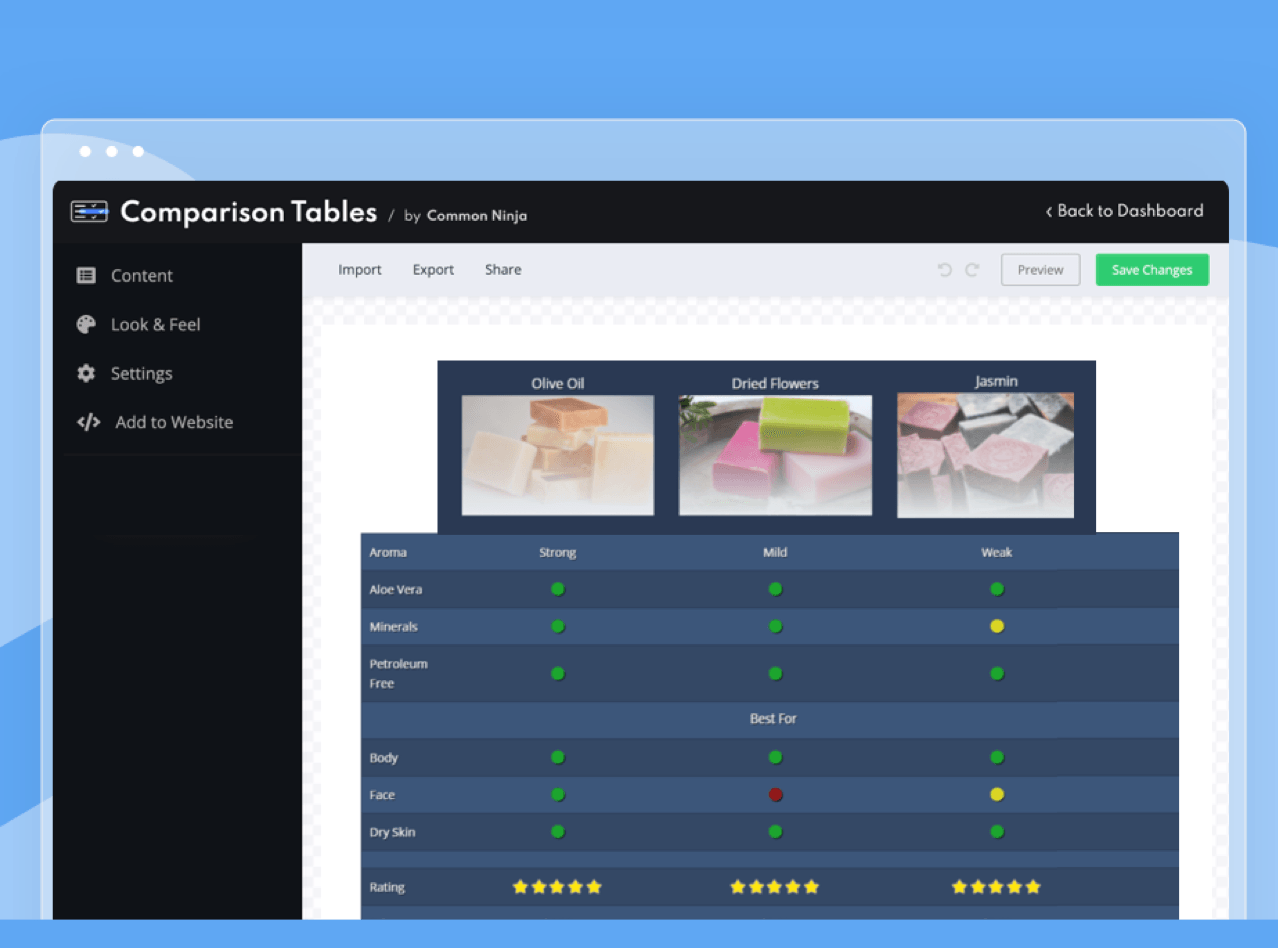Click the Weak aroma cell
Image resolution: width=1278 pixels, height=948 pixels.
point(997,552)
